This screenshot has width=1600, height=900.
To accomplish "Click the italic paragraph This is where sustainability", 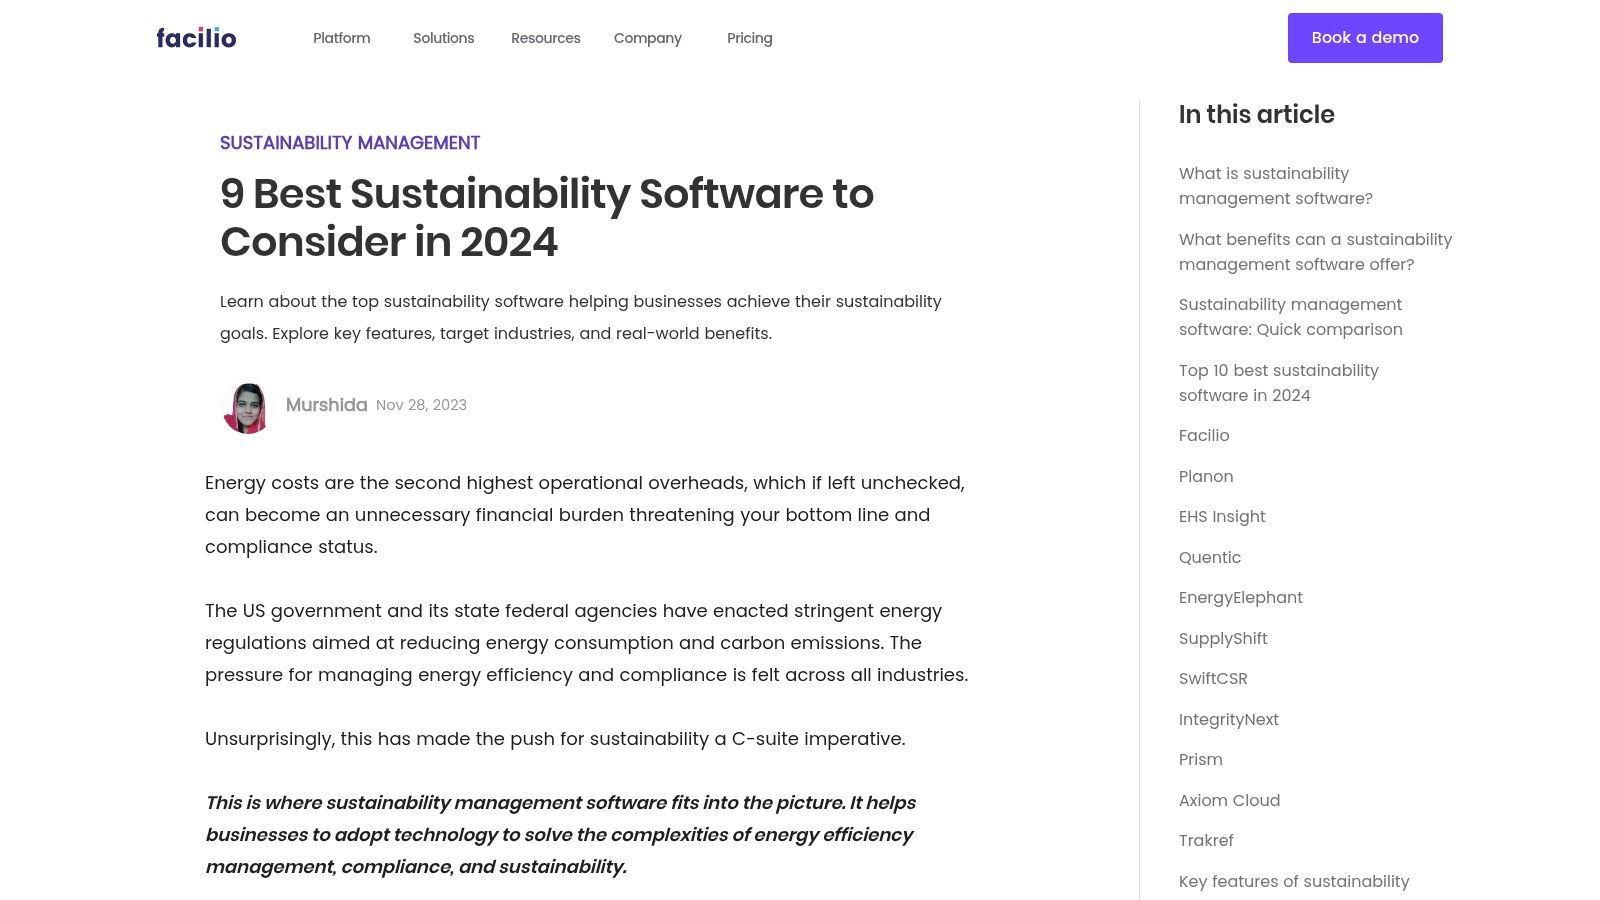I will pos(560,835).
